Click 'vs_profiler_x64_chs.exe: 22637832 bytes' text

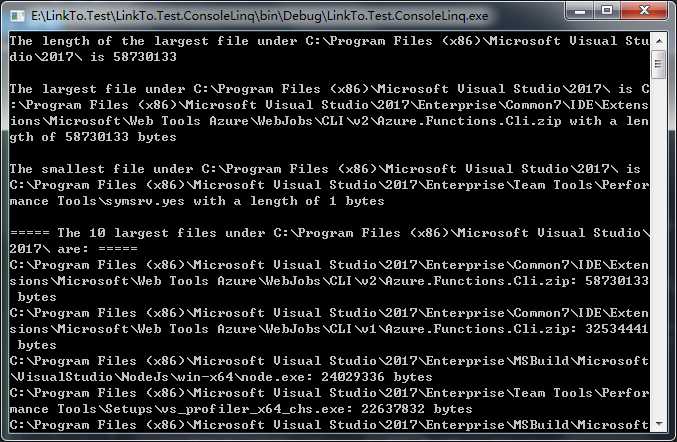(314, 409)
